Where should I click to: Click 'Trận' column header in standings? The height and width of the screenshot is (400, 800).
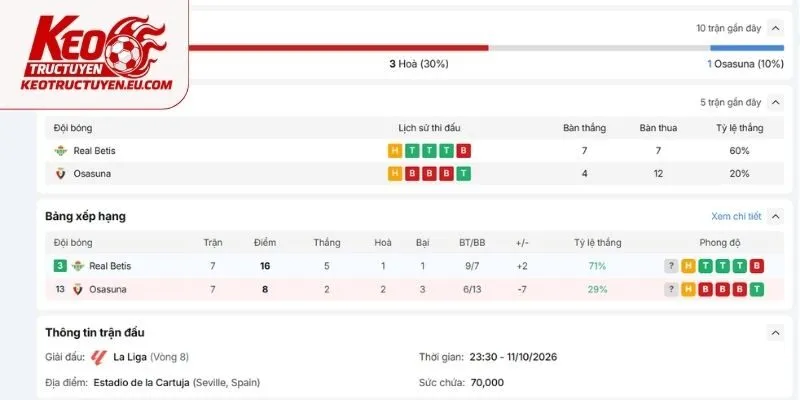pos(213,243)
